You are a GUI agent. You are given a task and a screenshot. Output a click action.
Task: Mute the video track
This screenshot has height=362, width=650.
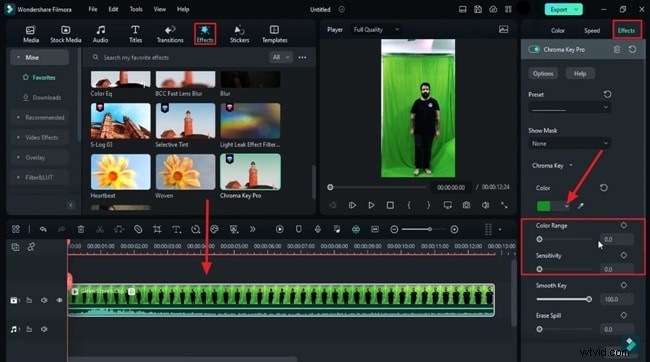pyautogui.click(x=44, y=300)
